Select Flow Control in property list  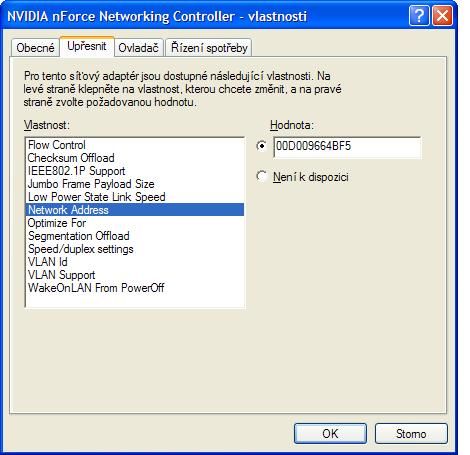135,145
